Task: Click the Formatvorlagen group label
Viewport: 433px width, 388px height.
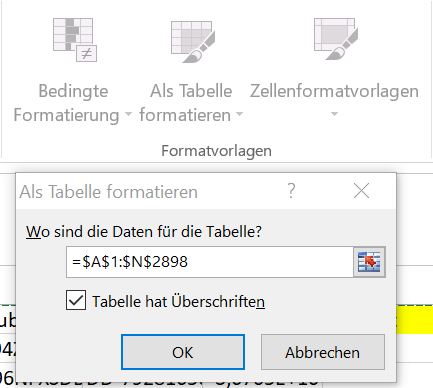Action: pos(216,151)
